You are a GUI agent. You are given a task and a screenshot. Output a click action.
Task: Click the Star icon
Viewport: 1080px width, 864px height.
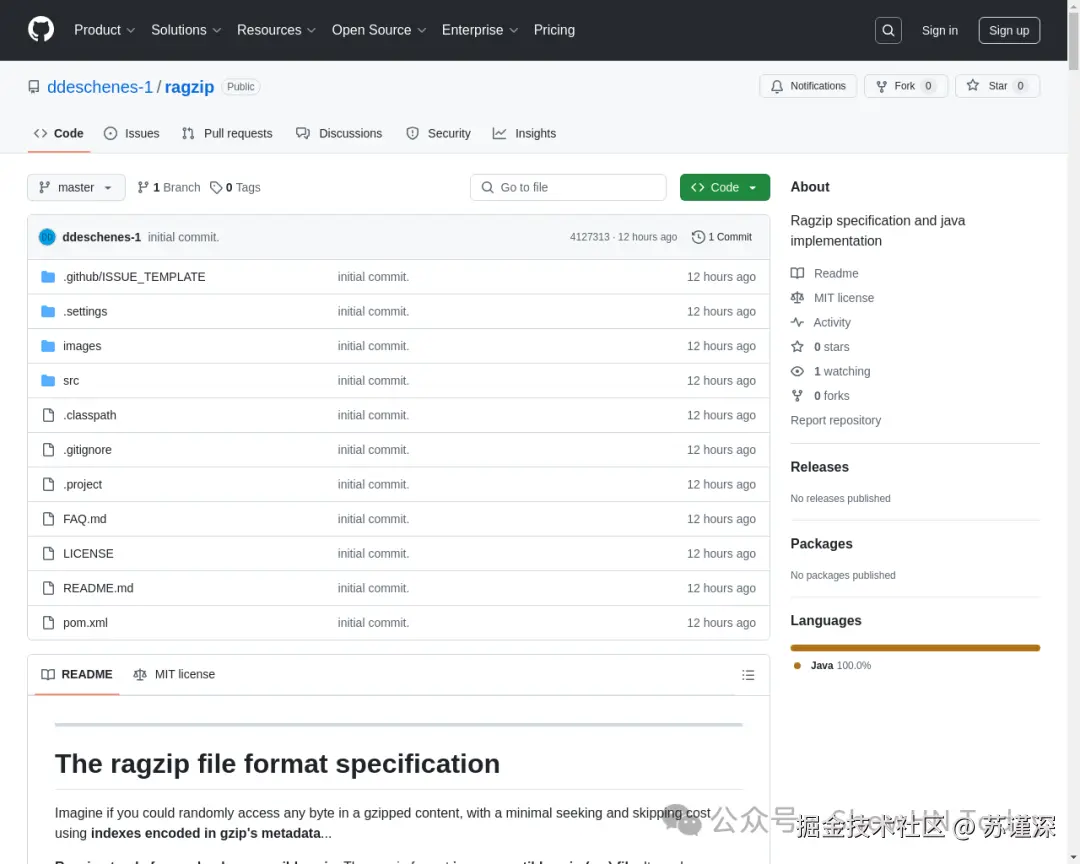[x=973, y=85]
